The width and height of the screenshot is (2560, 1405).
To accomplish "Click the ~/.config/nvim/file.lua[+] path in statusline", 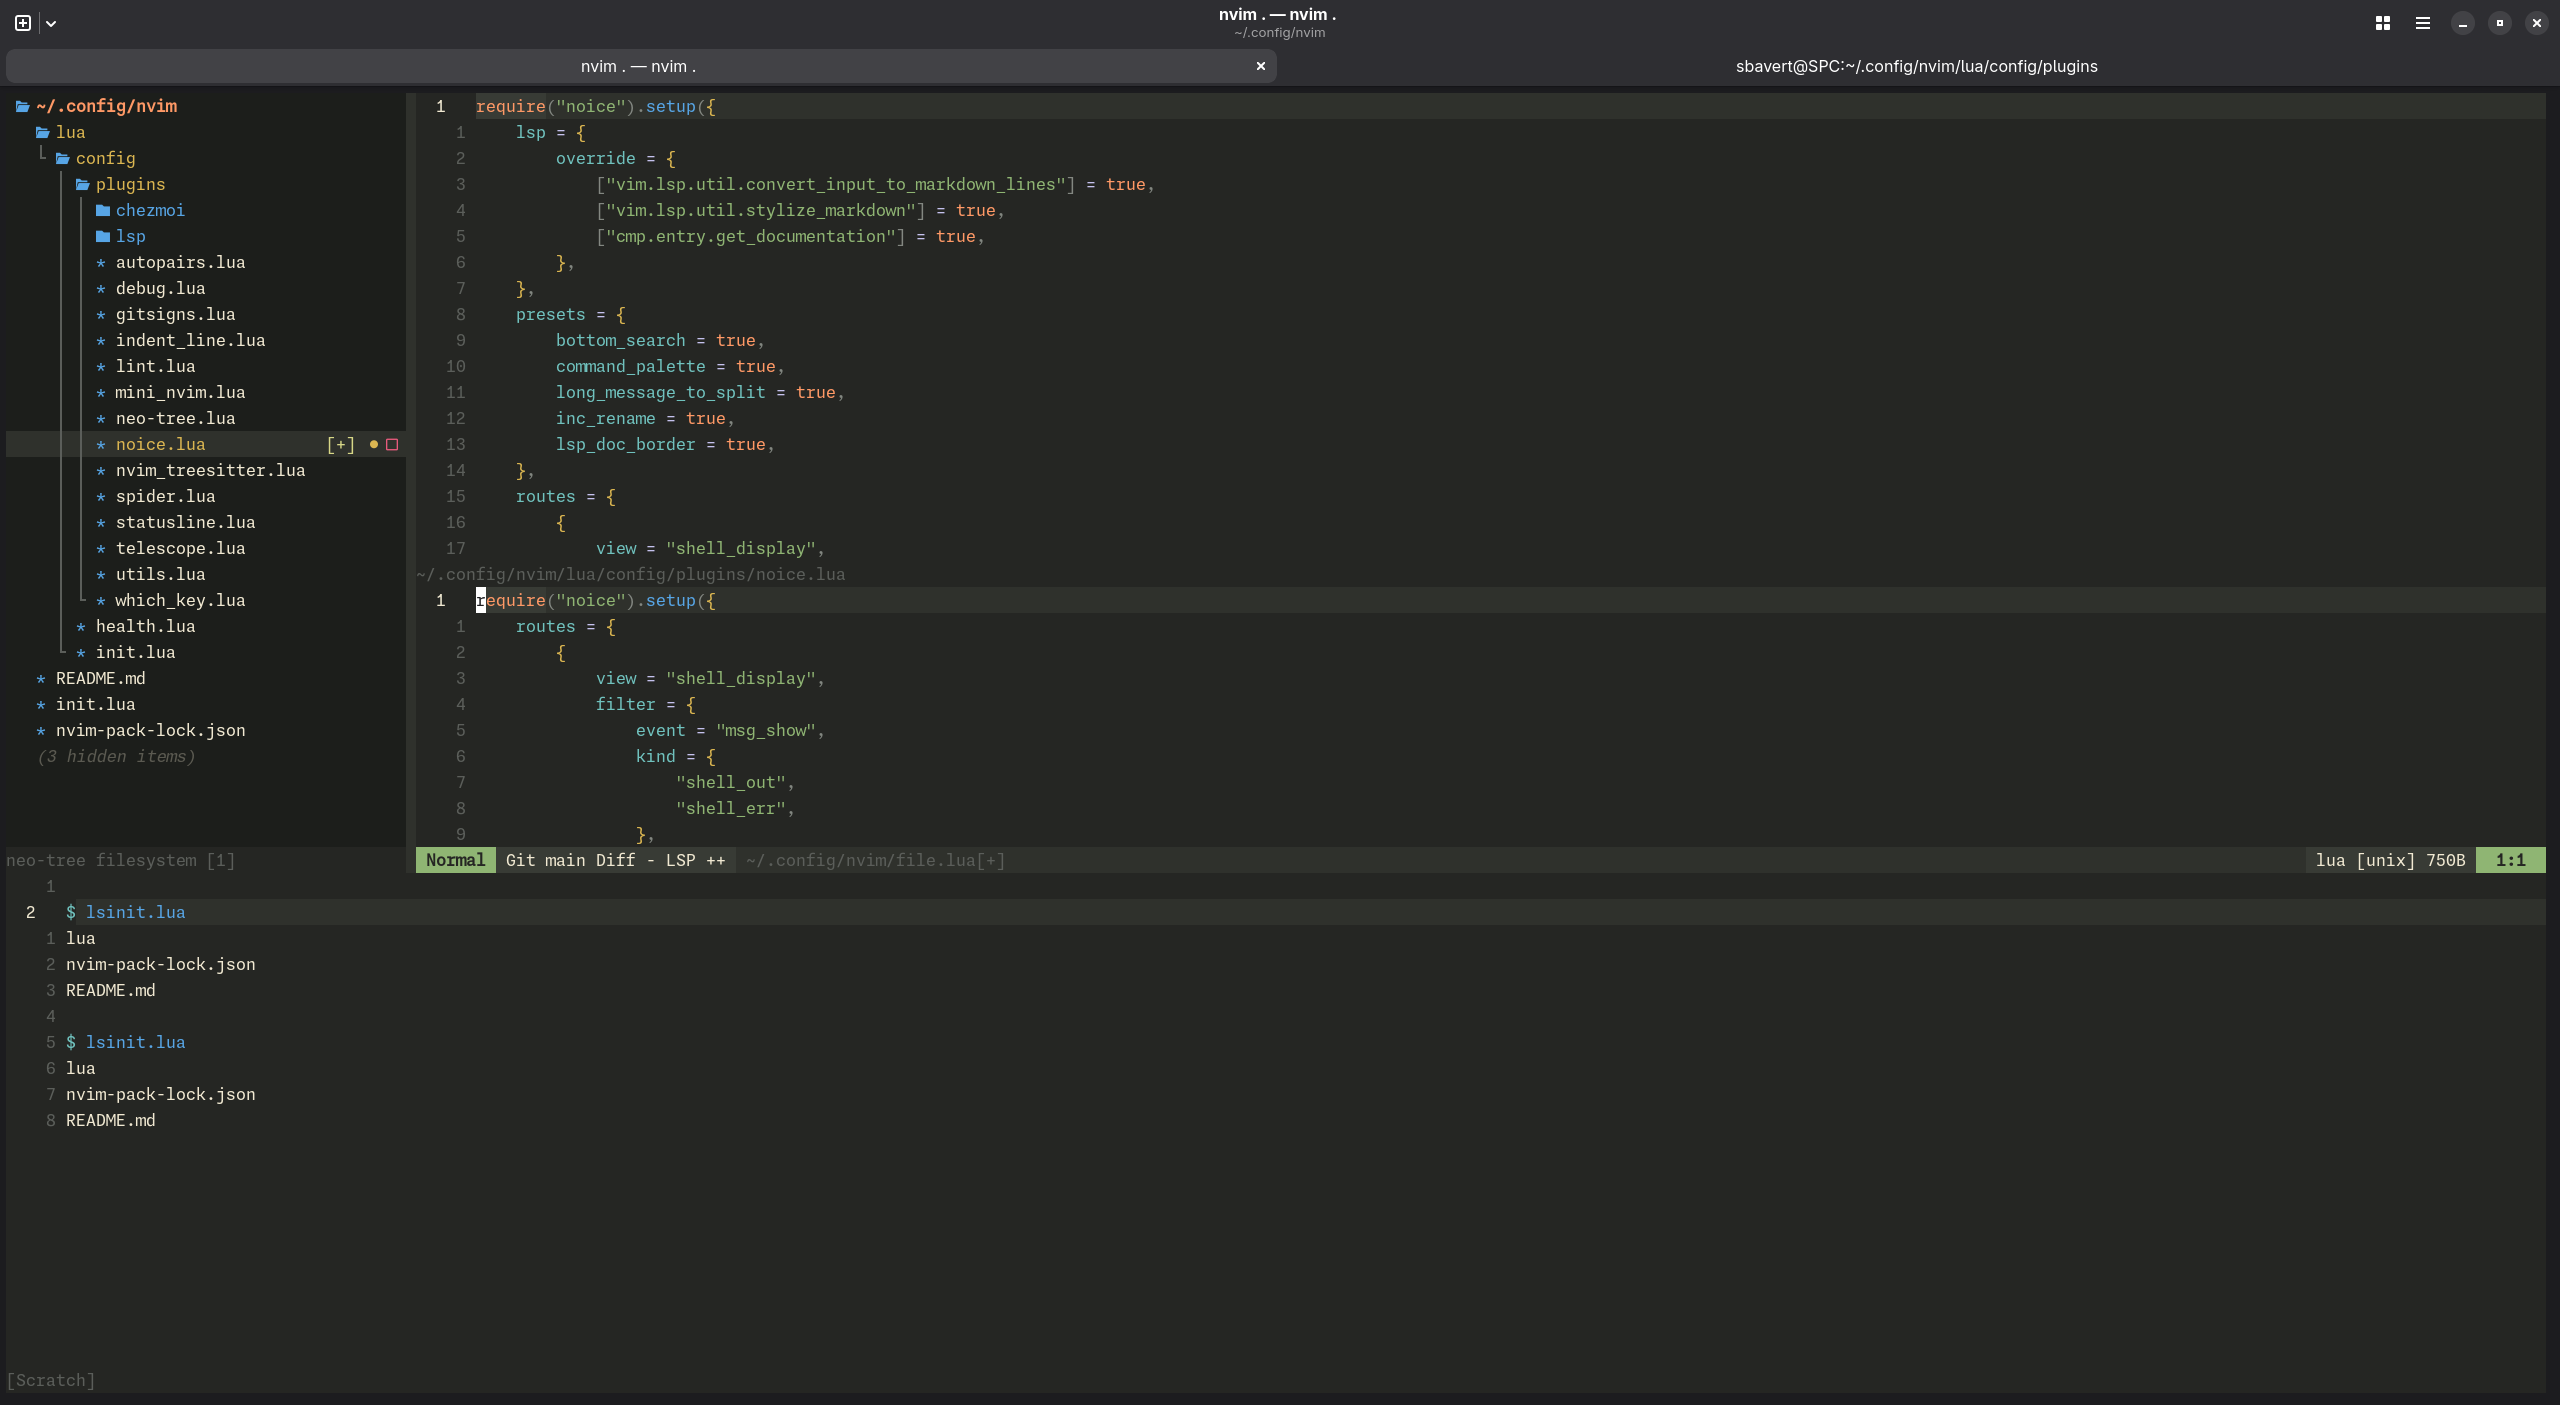I will (x=875, y=860).
